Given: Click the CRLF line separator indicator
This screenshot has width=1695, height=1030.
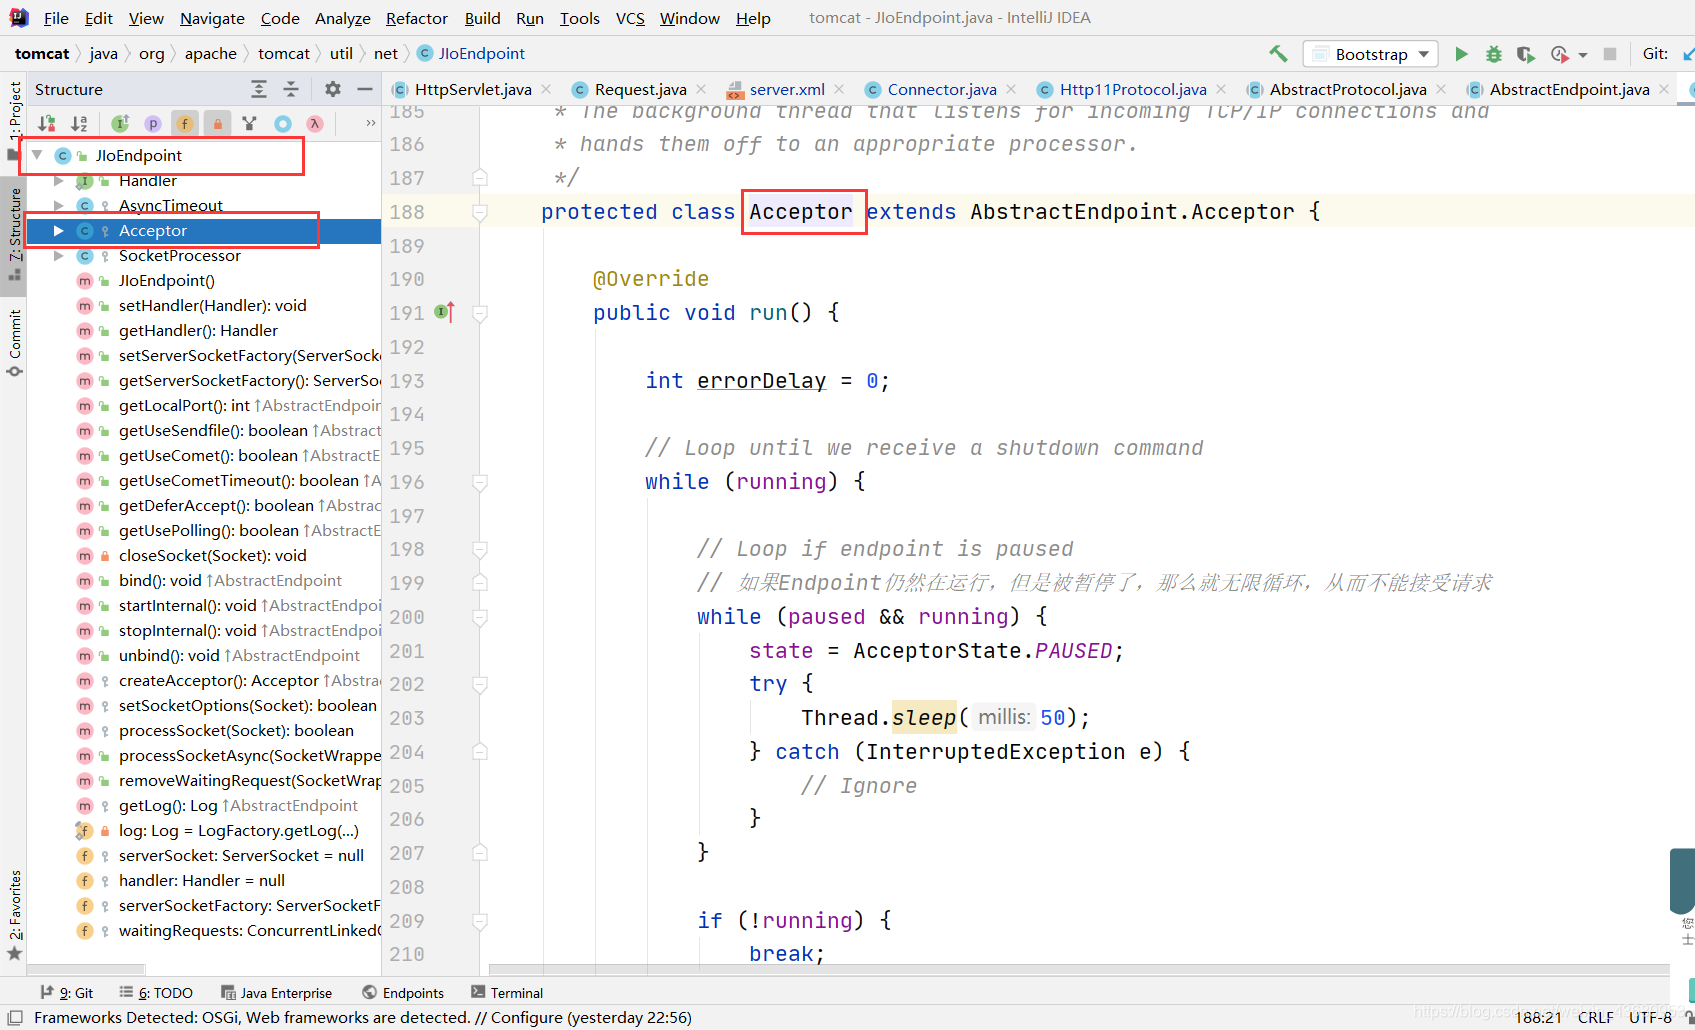Looking at the screenshot, I should pos(1596,1017).
